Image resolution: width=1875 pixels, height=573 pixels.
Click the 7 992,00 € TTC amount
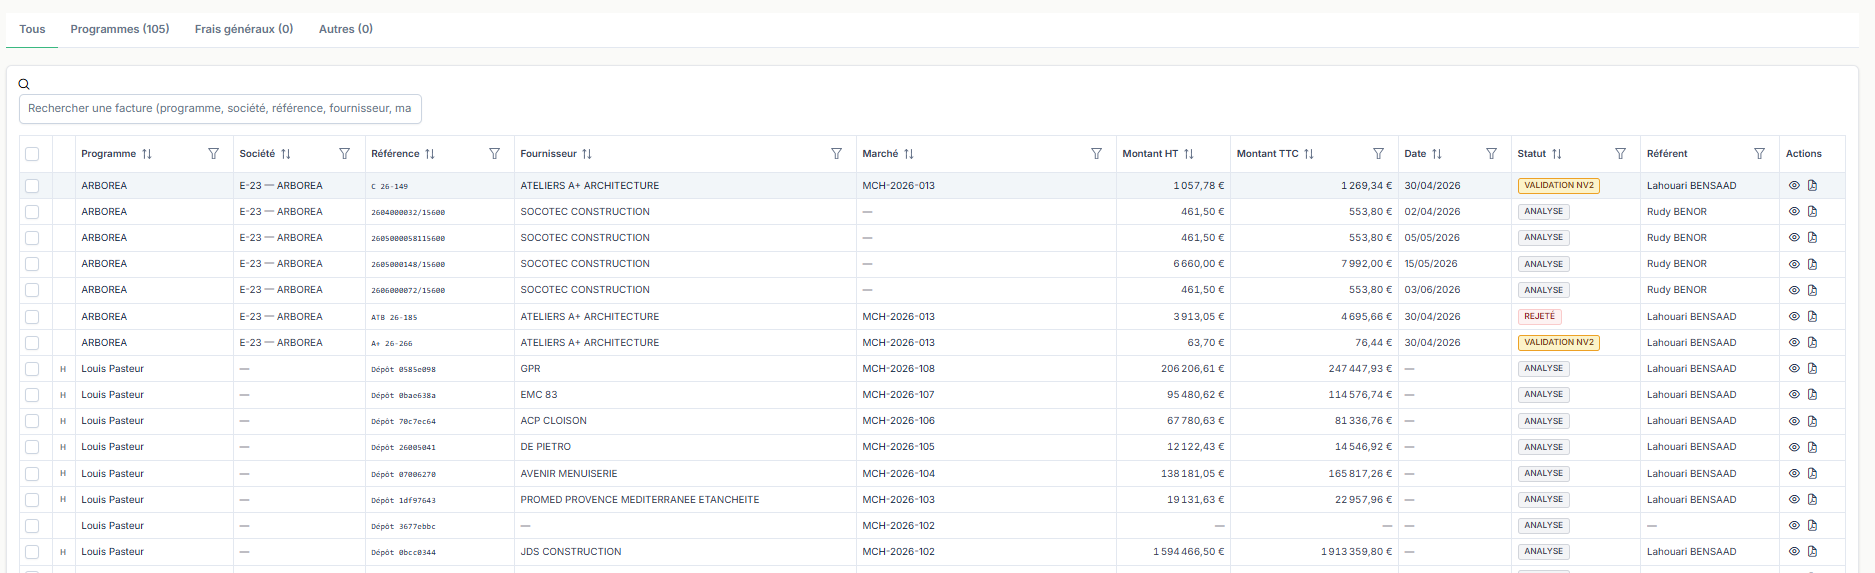tap(1366, 264)
